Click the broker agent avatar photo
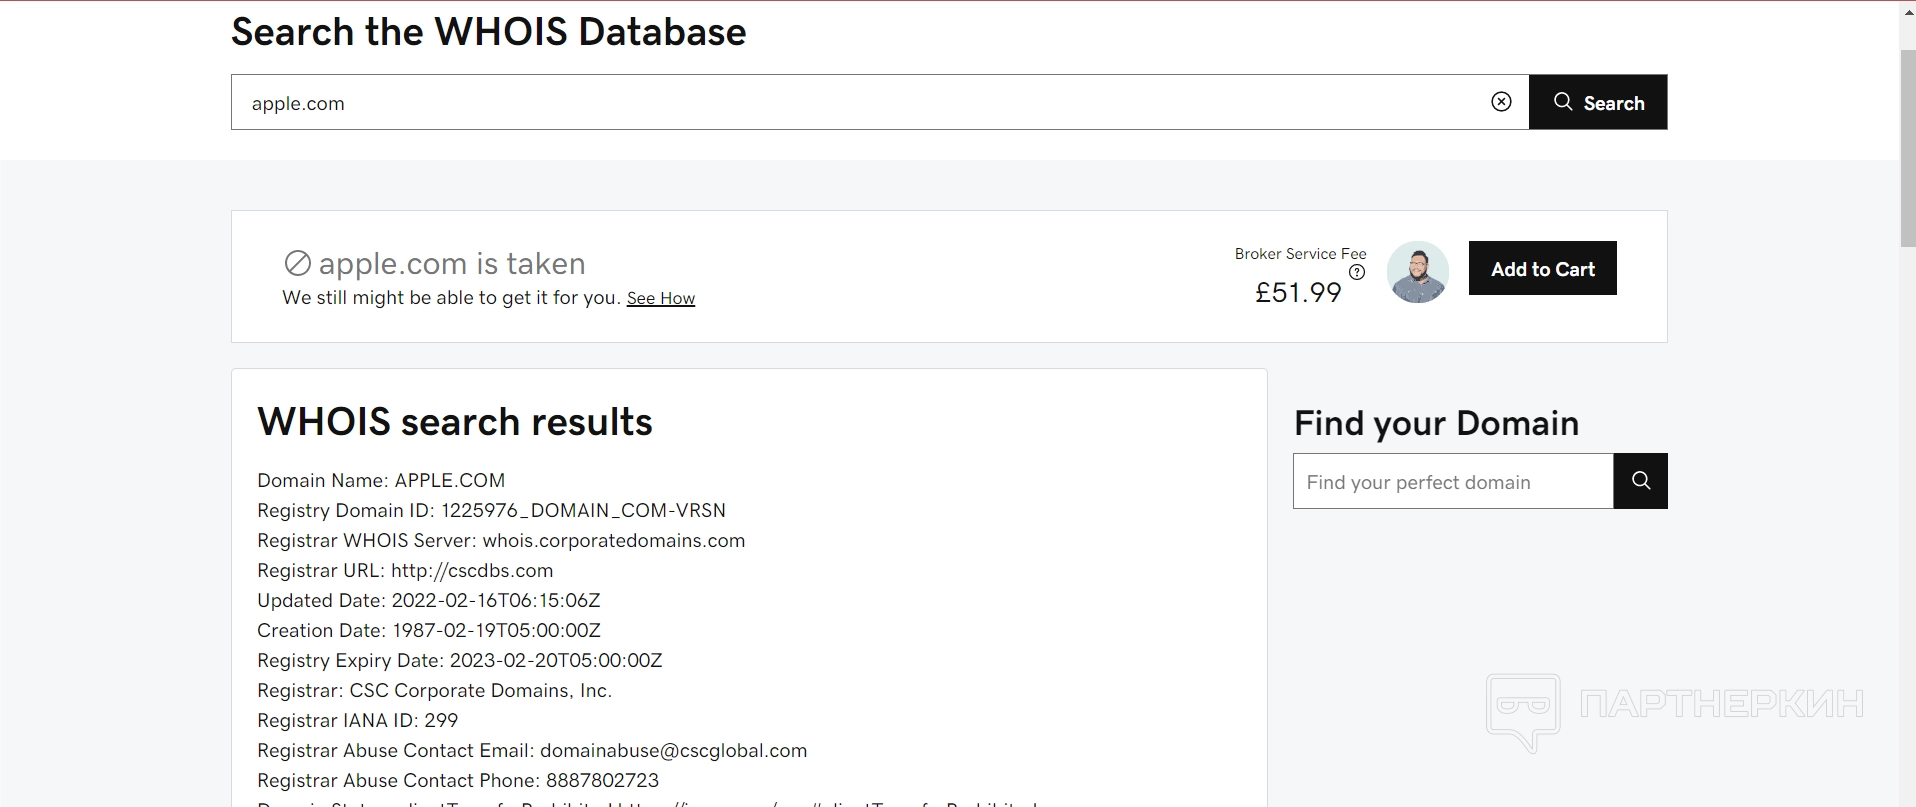This screenshot has width=1916, height=807. tap(1417, 272)
